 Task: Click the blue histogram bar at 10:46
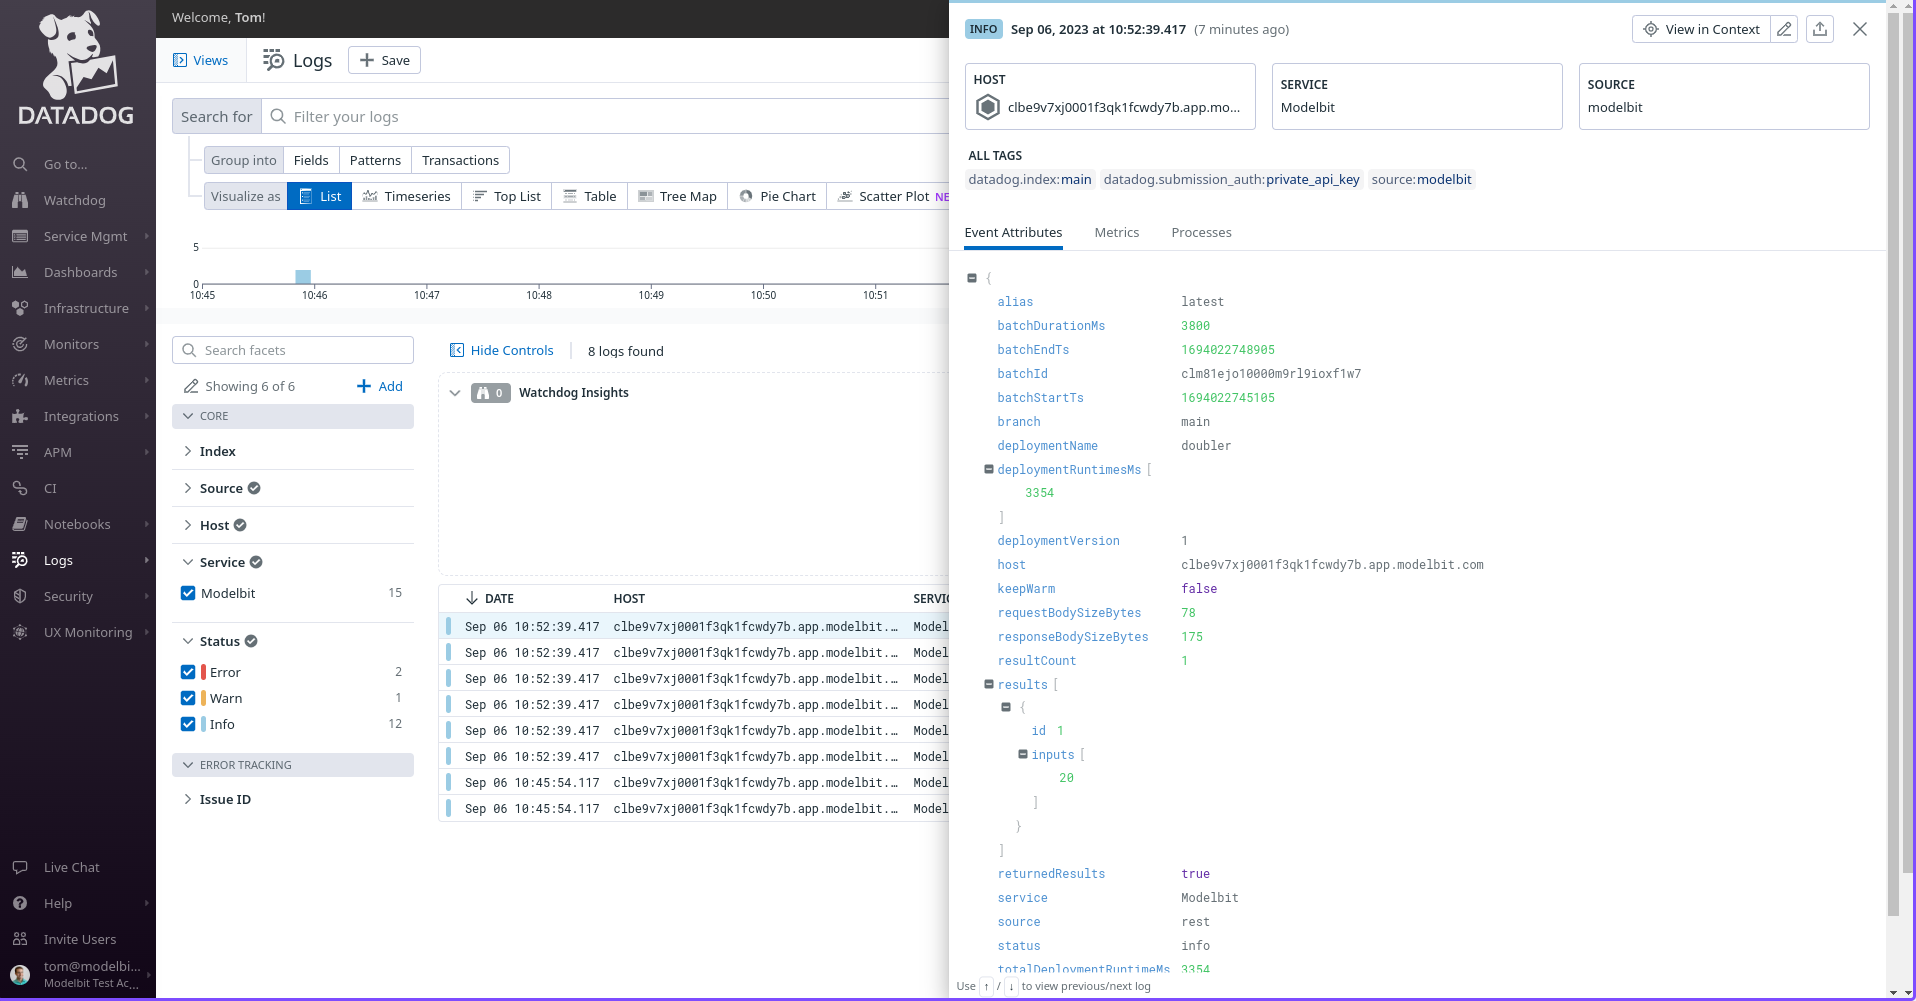point(303,277)
